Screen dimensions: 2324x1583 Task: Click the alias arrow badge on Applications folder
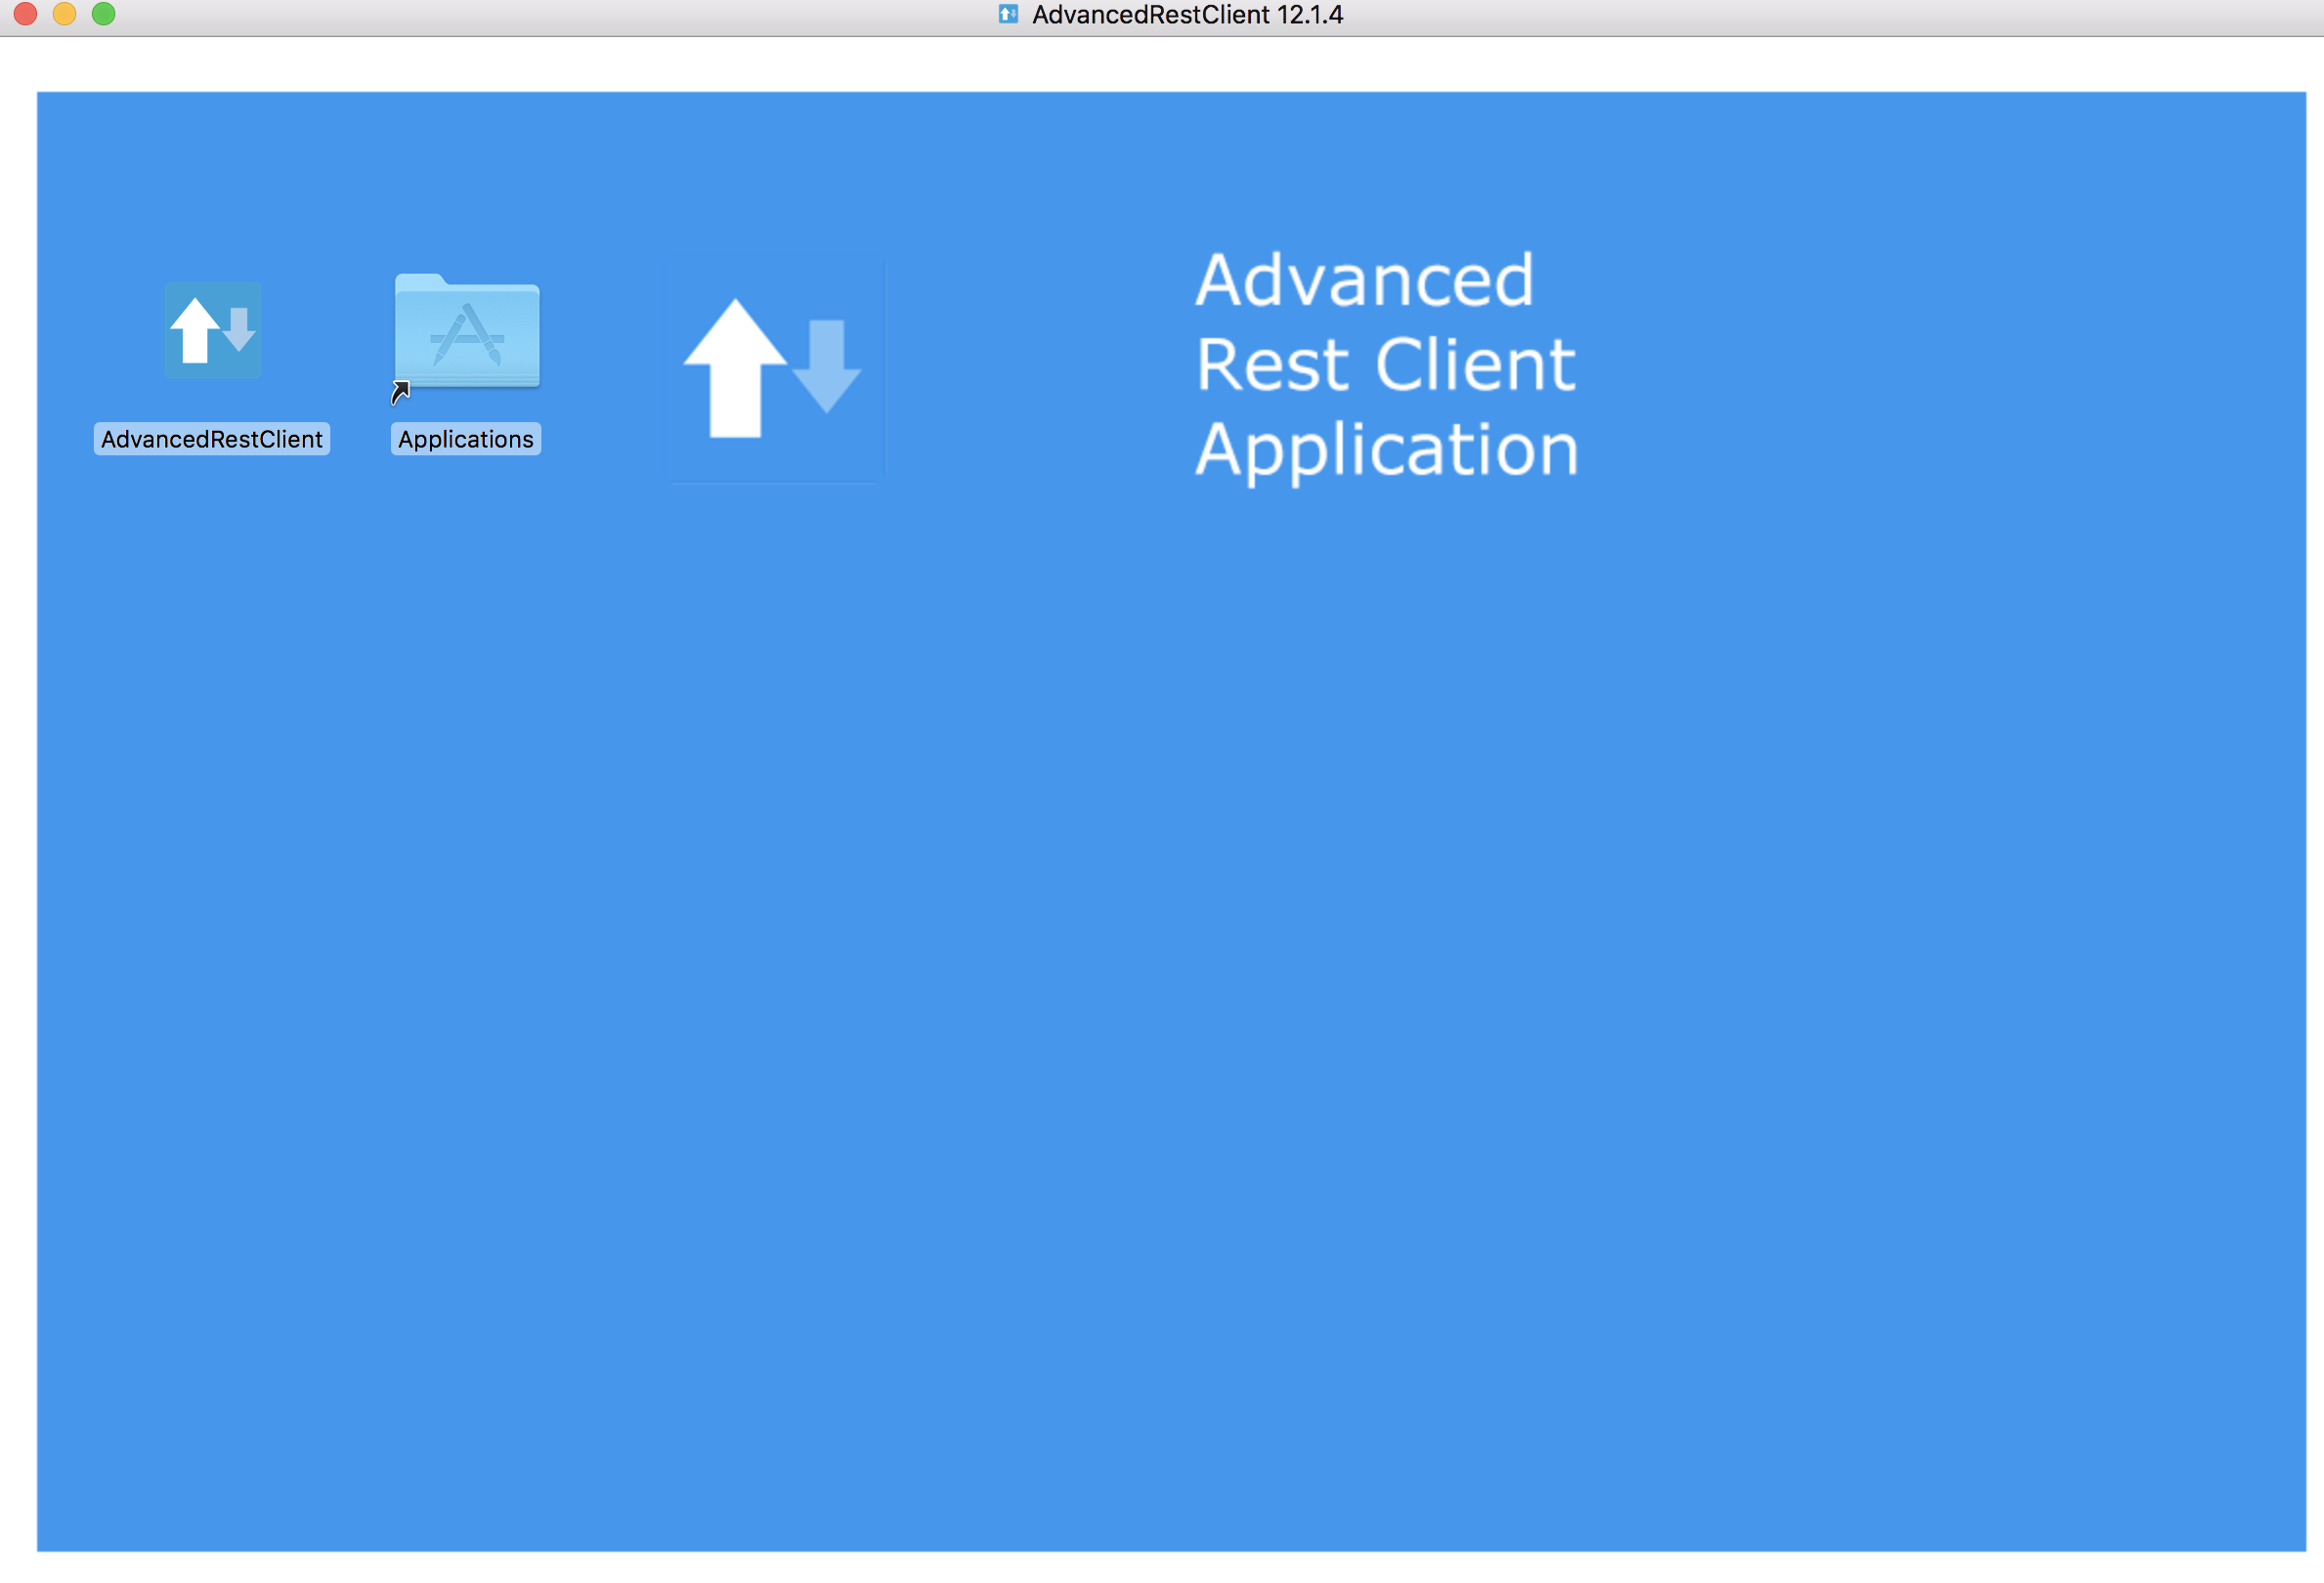400,393
